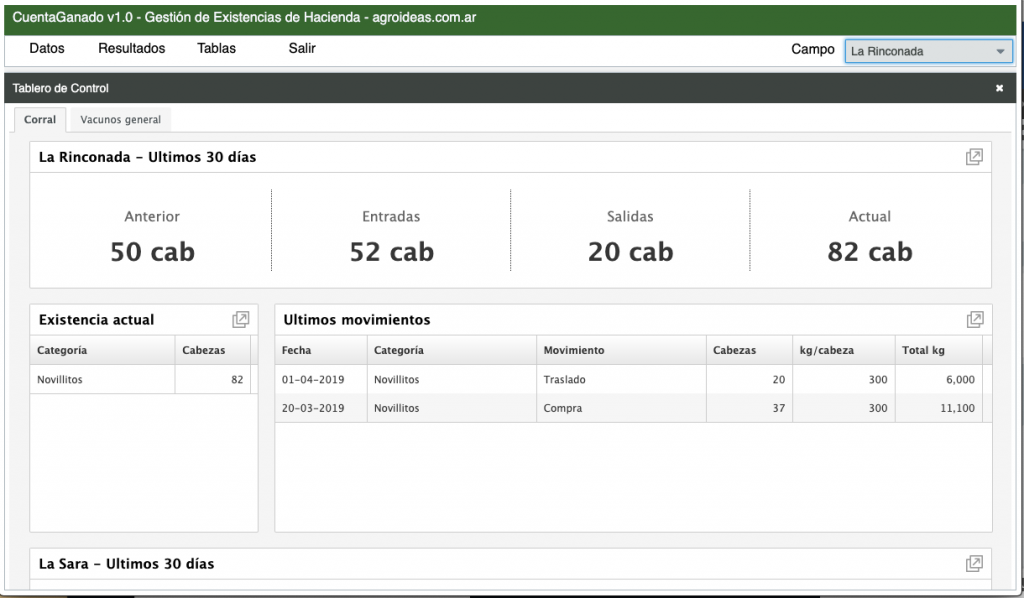
Task: Click the Salidas 20 cab value
Action: pyautogui.click(x=630, y=252)
